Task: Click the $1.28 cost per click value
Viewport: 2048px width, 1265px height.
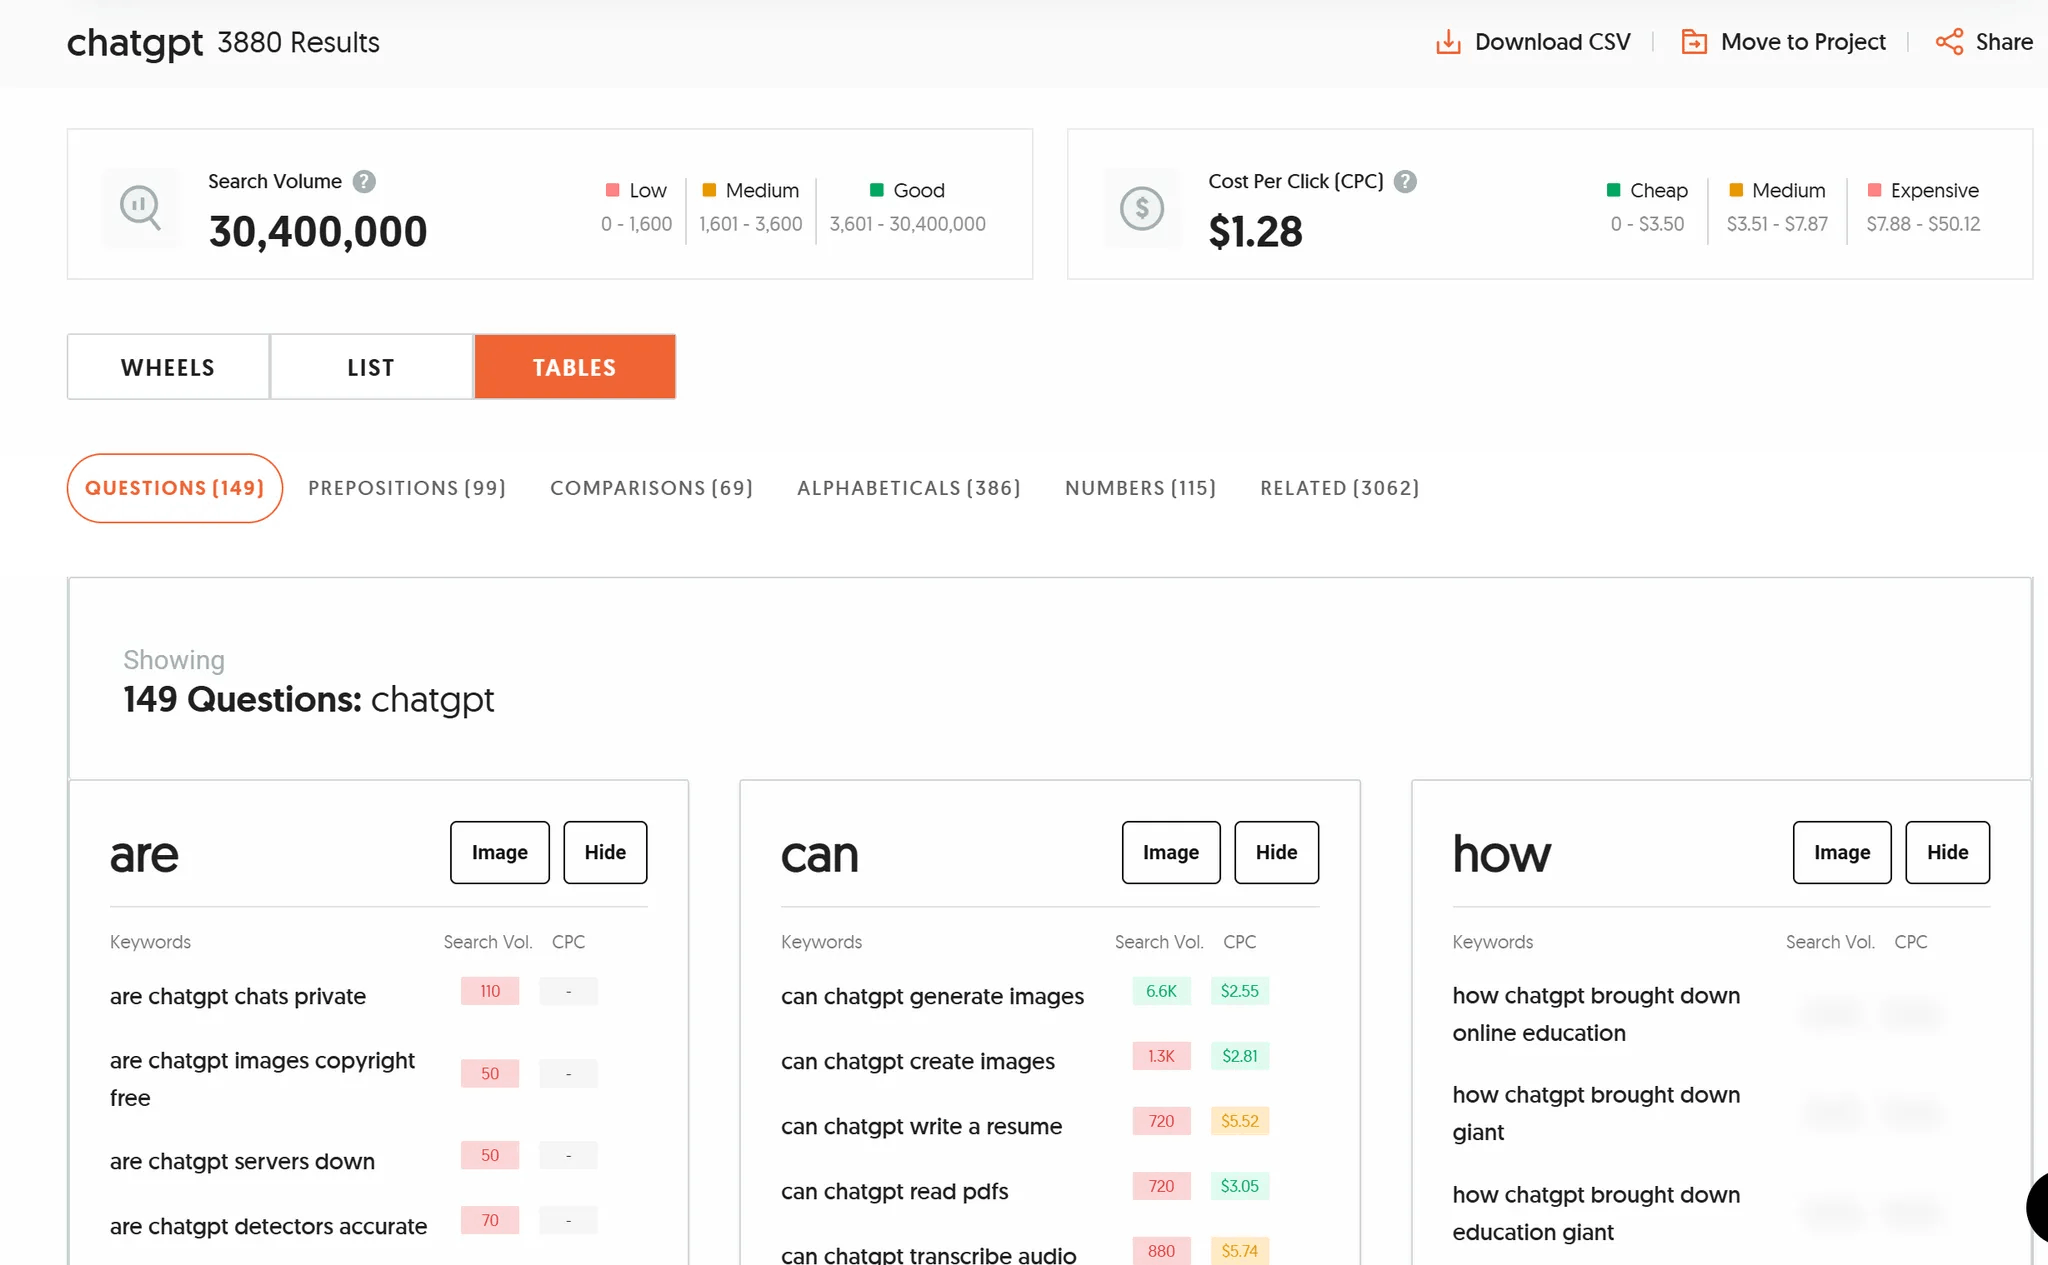Action: point(1256,232)
